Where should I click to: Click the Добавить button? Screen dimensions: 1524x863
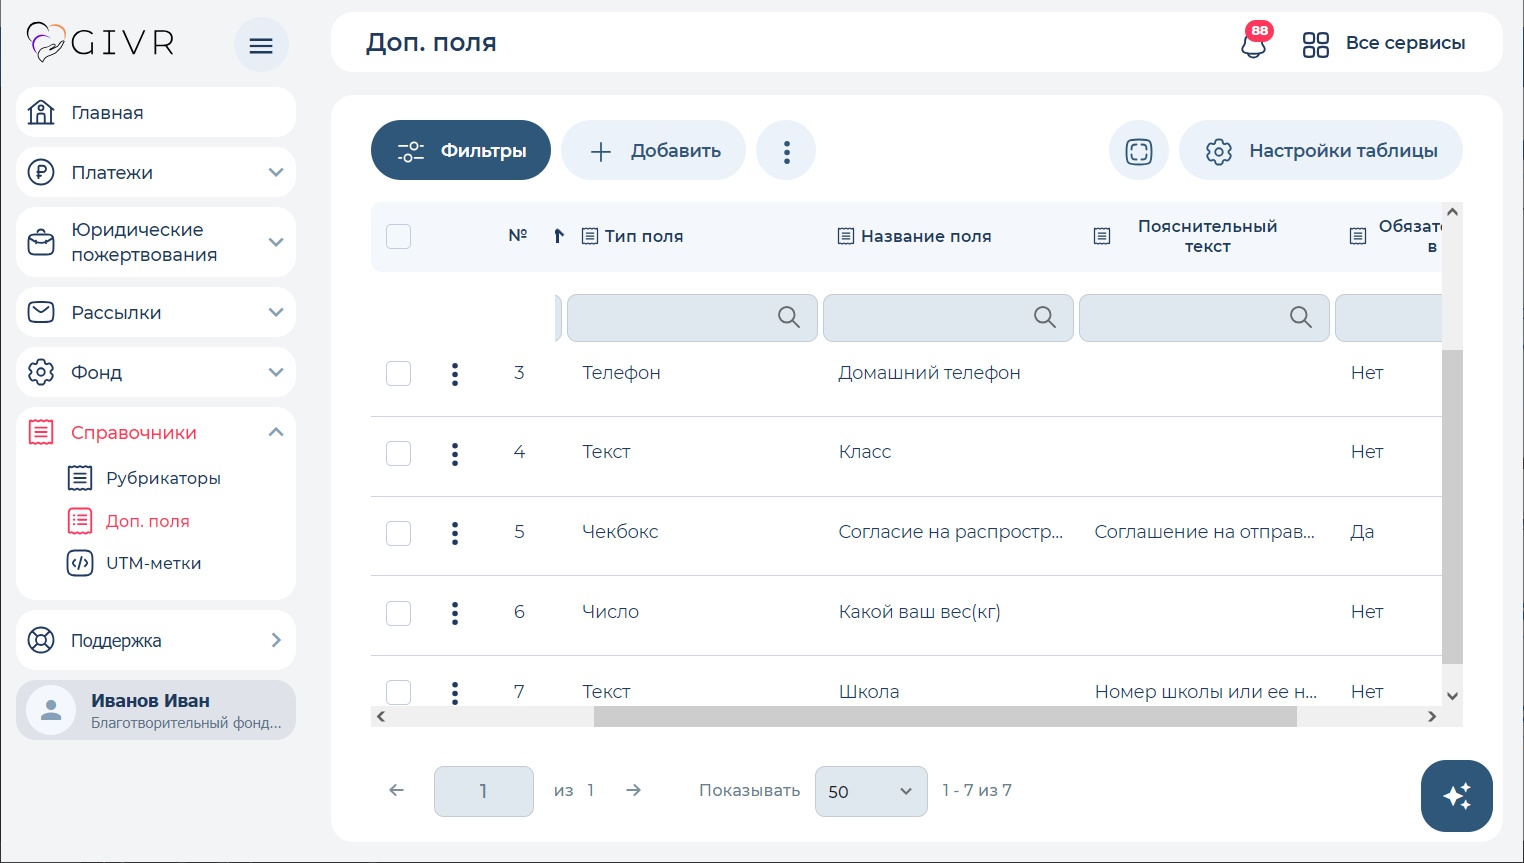[x=654, y=151]
